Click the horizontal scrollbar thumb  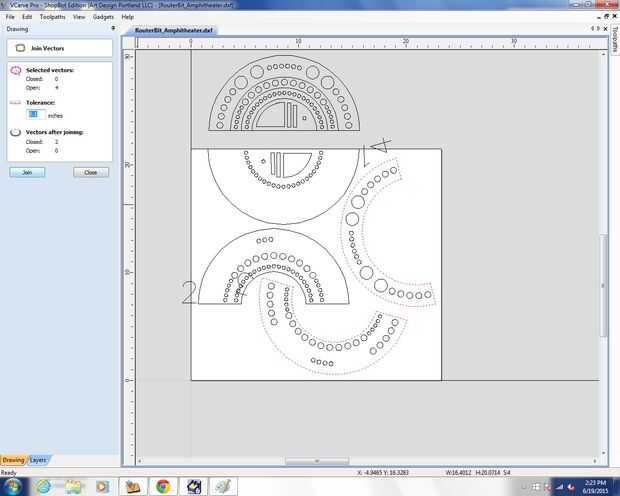pos(317,461)
